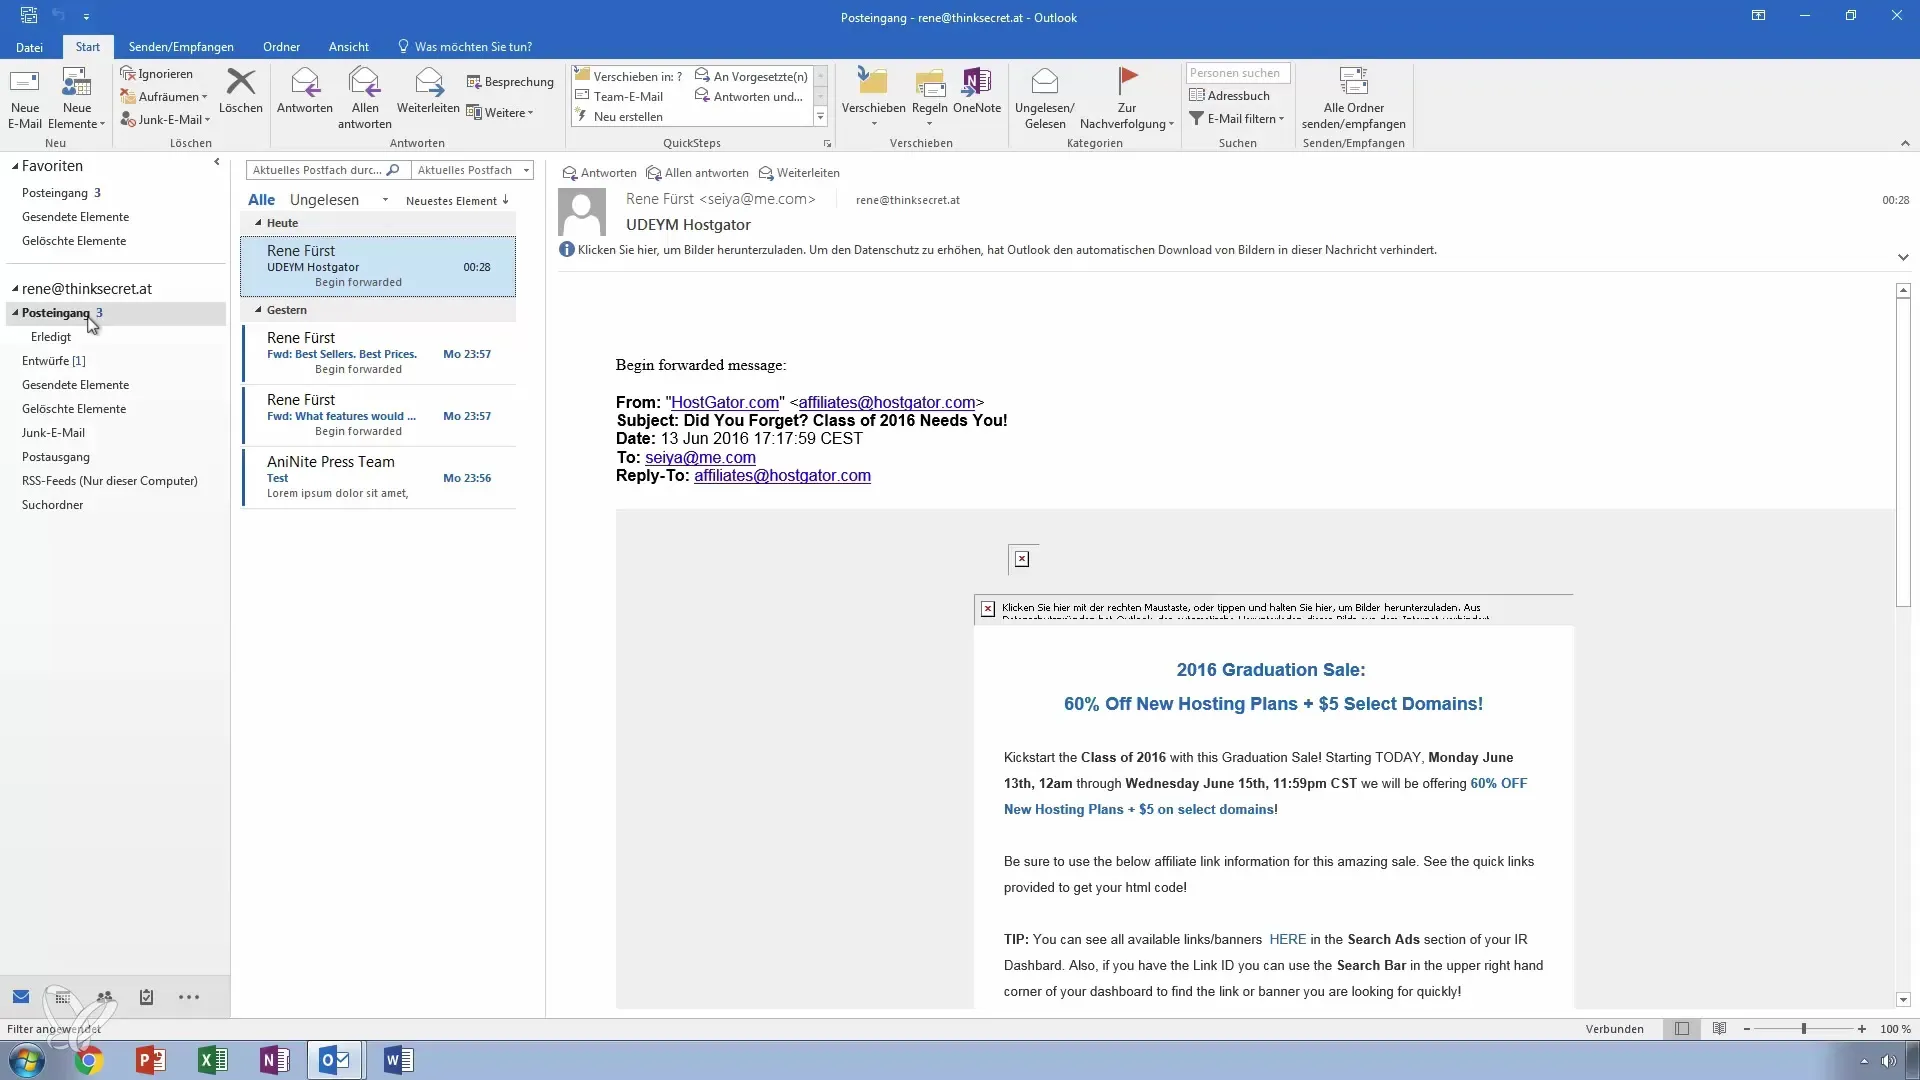
Task: Open Gesendete Elemente under rene@thinksecret.at
Action: coord(76,385)
